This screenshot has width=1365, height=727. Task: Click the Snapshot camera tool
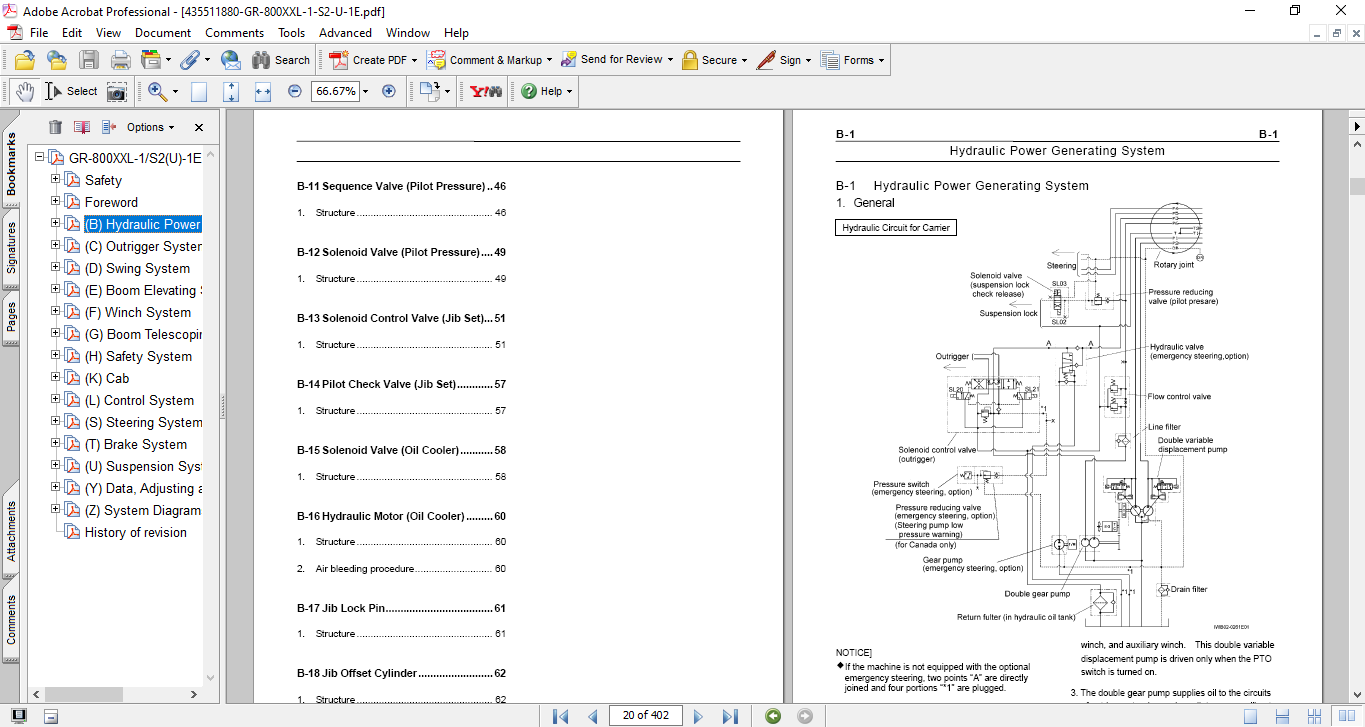pos(117,91)
